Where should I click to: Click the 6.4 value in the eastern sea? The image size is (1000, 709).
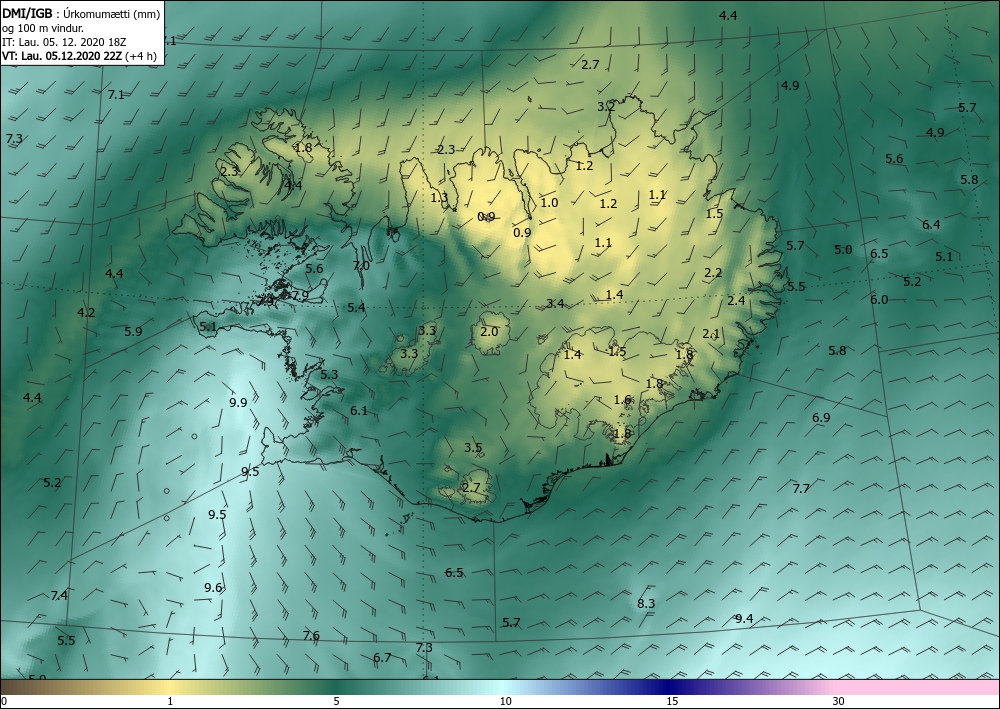(x=931, y=224)
